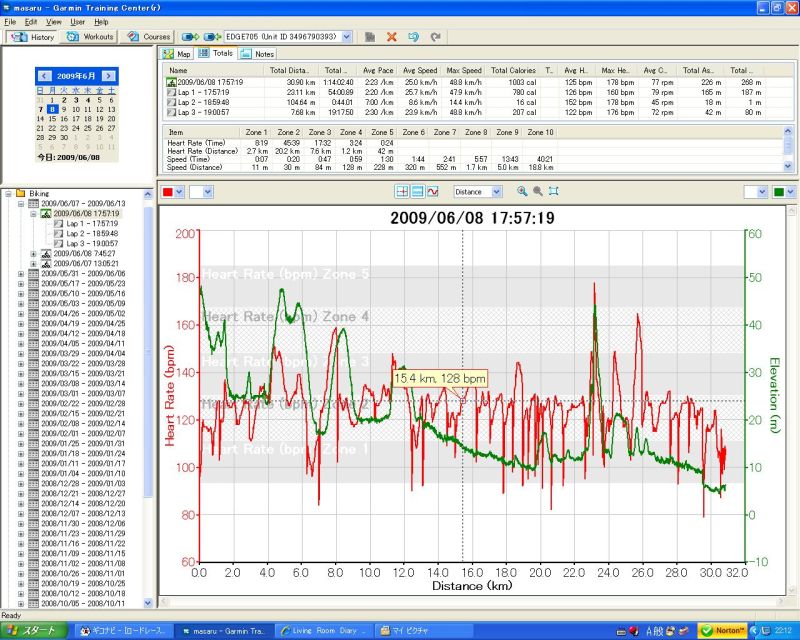Click the Lap 1 icon in Totals table
This screenshot has height=640, width=800.
171,92
